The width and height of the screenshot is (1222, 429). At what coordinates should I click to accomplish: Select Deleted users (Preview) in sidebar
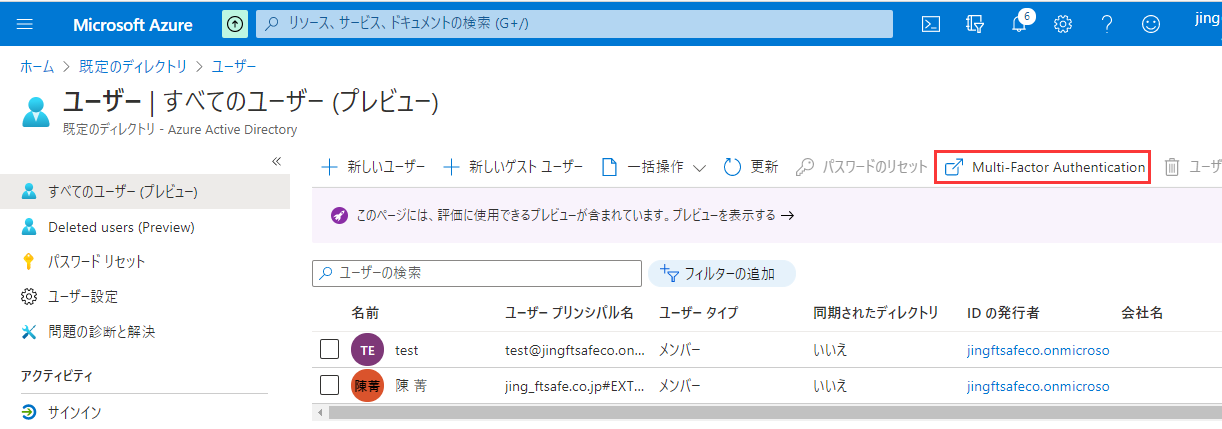121,227
